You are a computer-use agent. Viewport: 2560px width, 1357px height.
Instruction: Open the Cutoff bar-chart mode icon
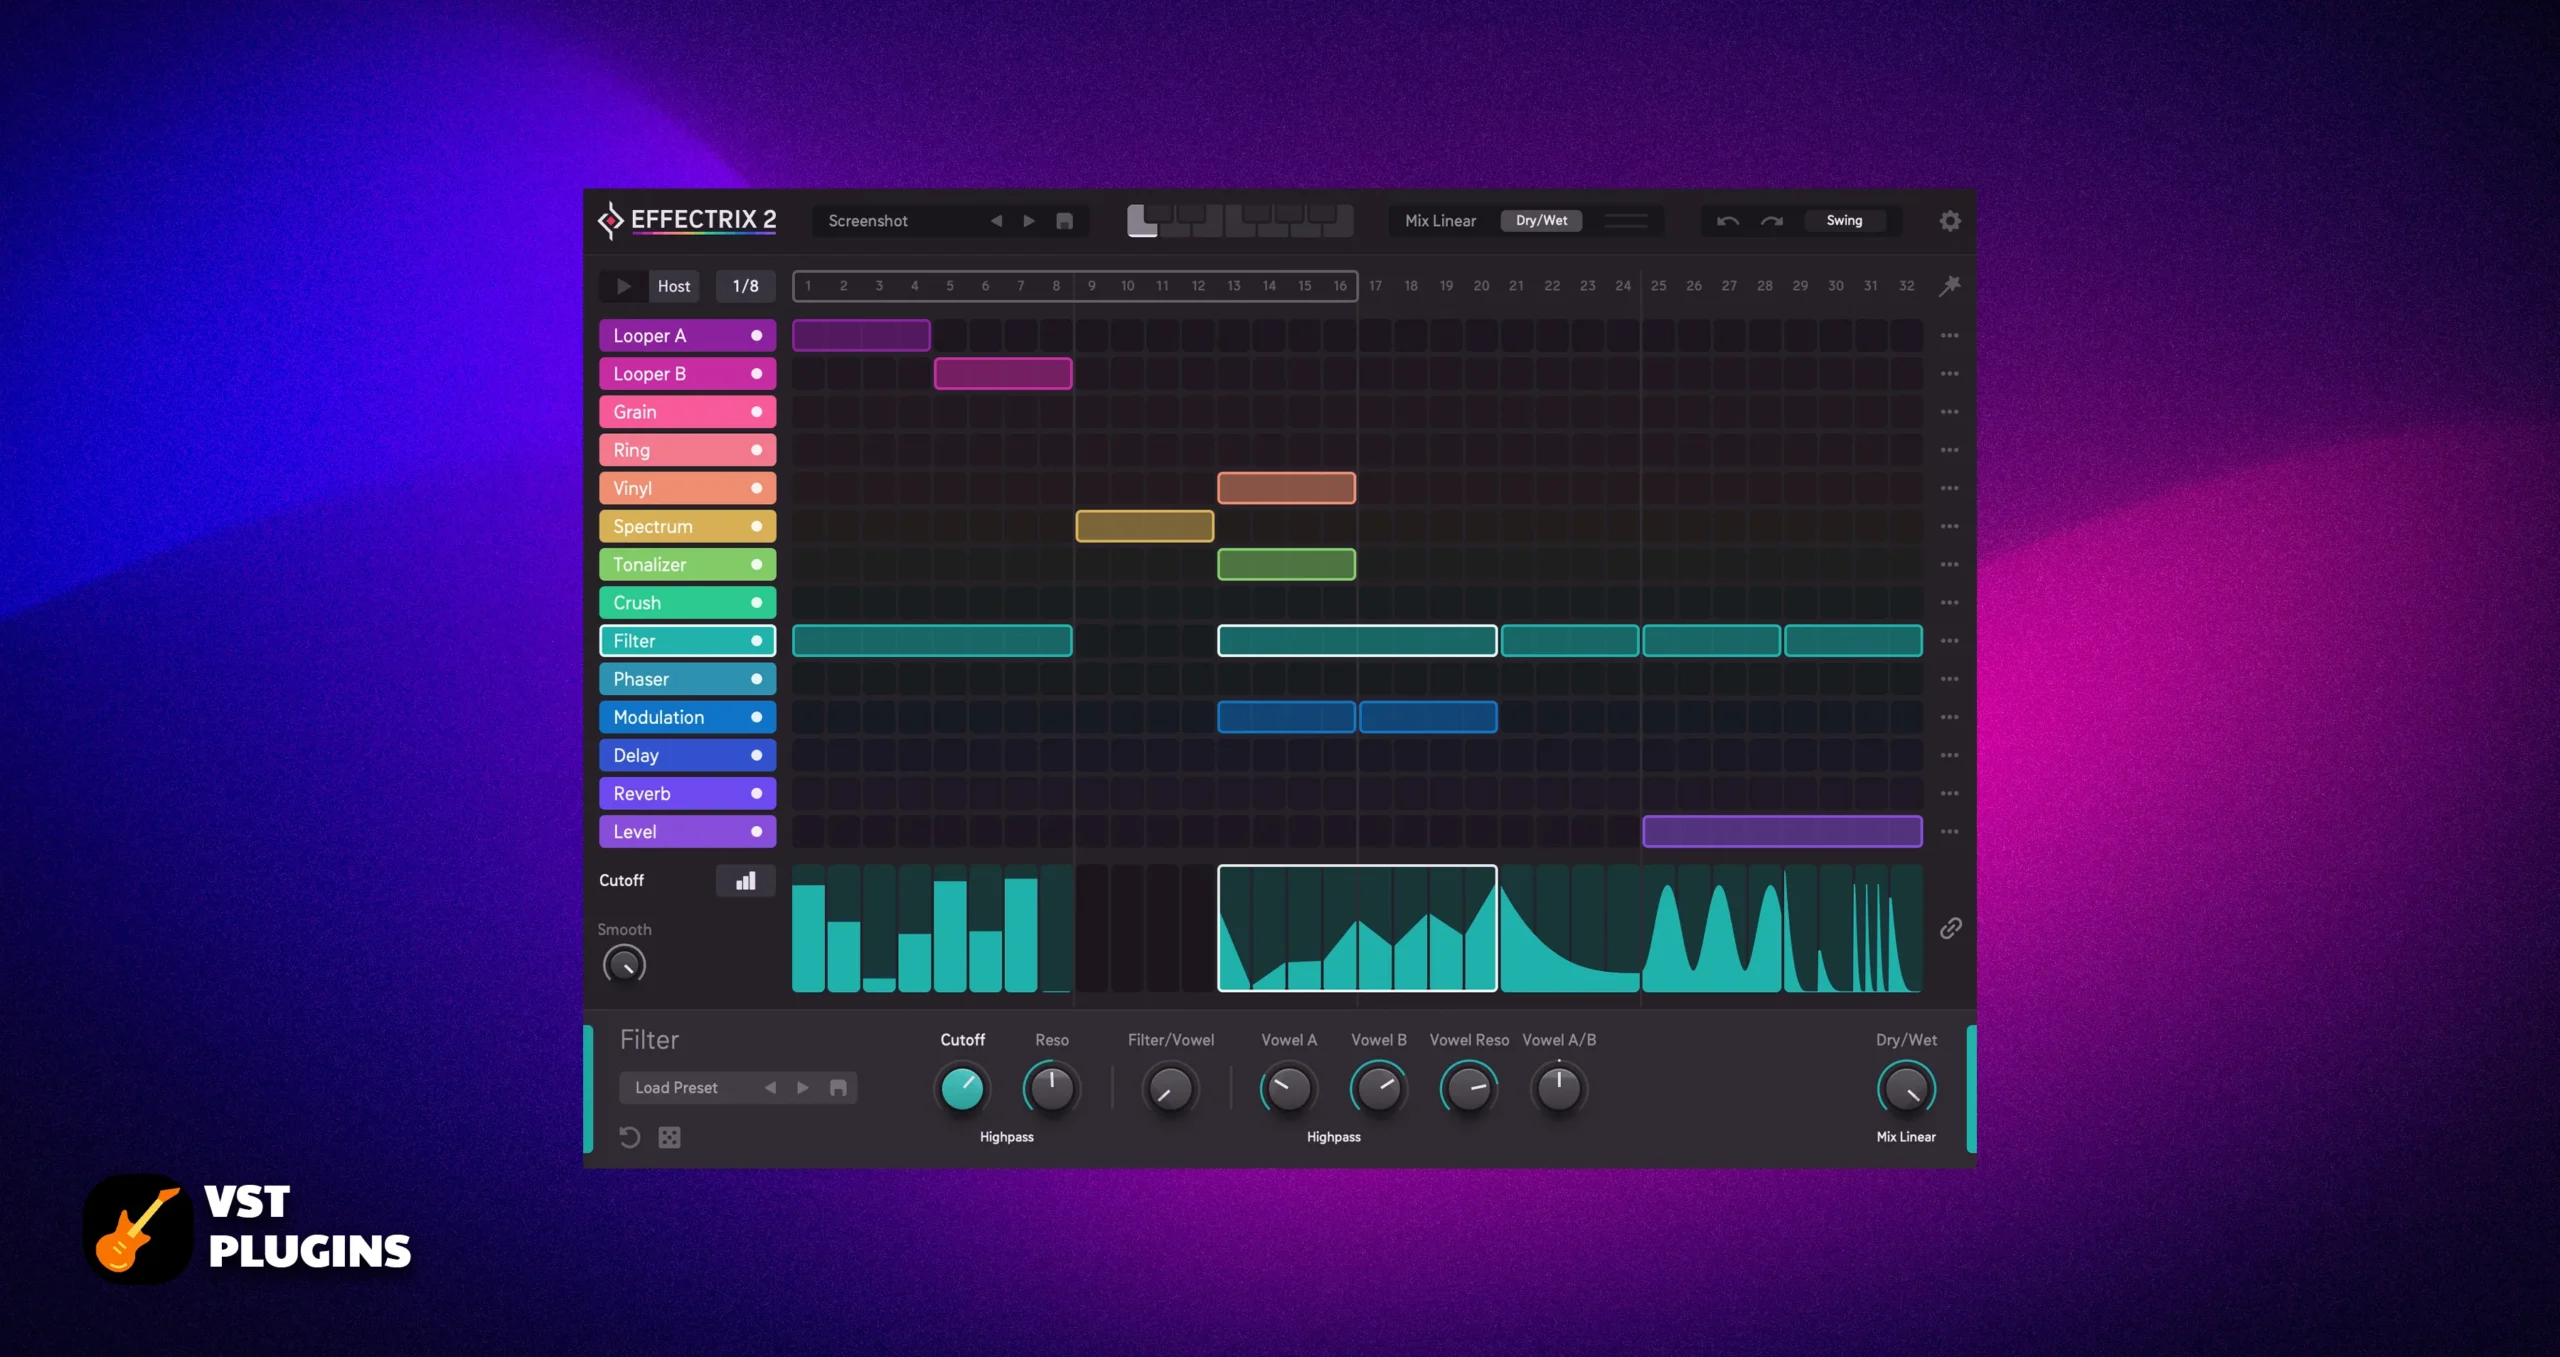745,881
